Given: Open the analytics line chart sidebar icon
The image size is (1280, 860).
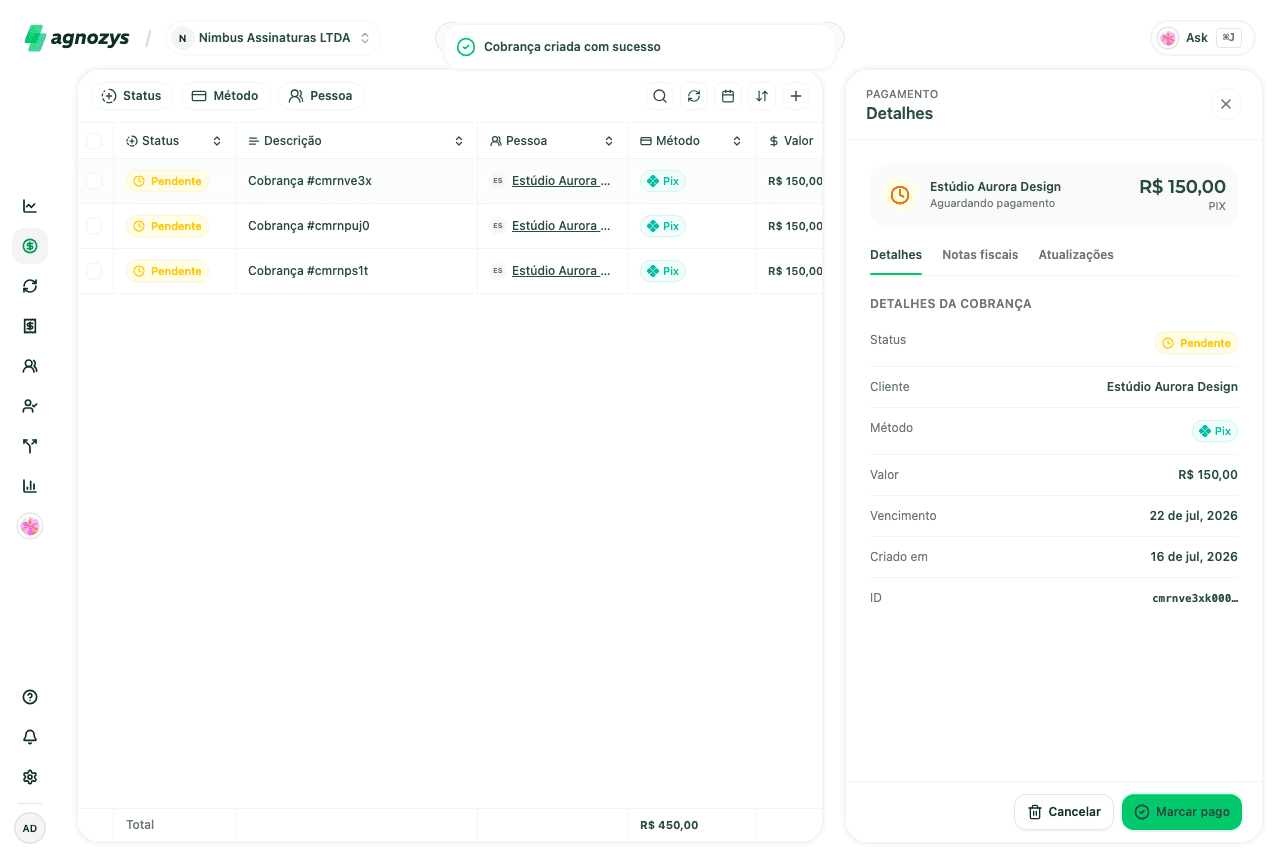Looking at the screenshot, I should point(30,206).
